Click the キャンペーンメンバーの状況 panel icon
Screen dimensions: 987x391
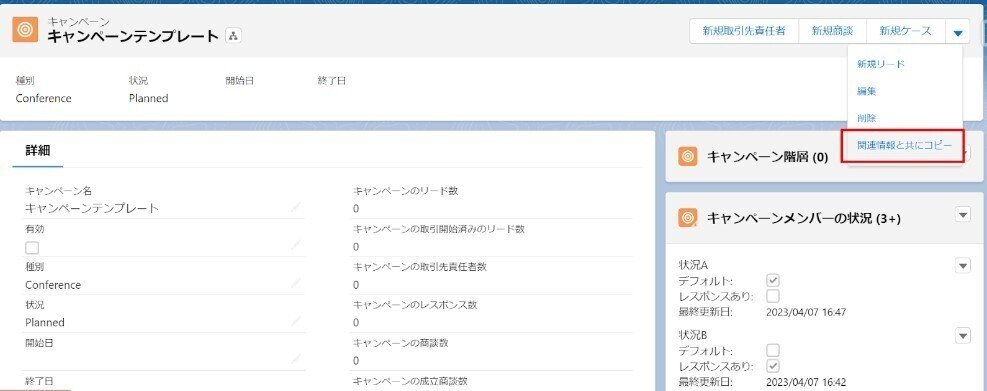687,218
